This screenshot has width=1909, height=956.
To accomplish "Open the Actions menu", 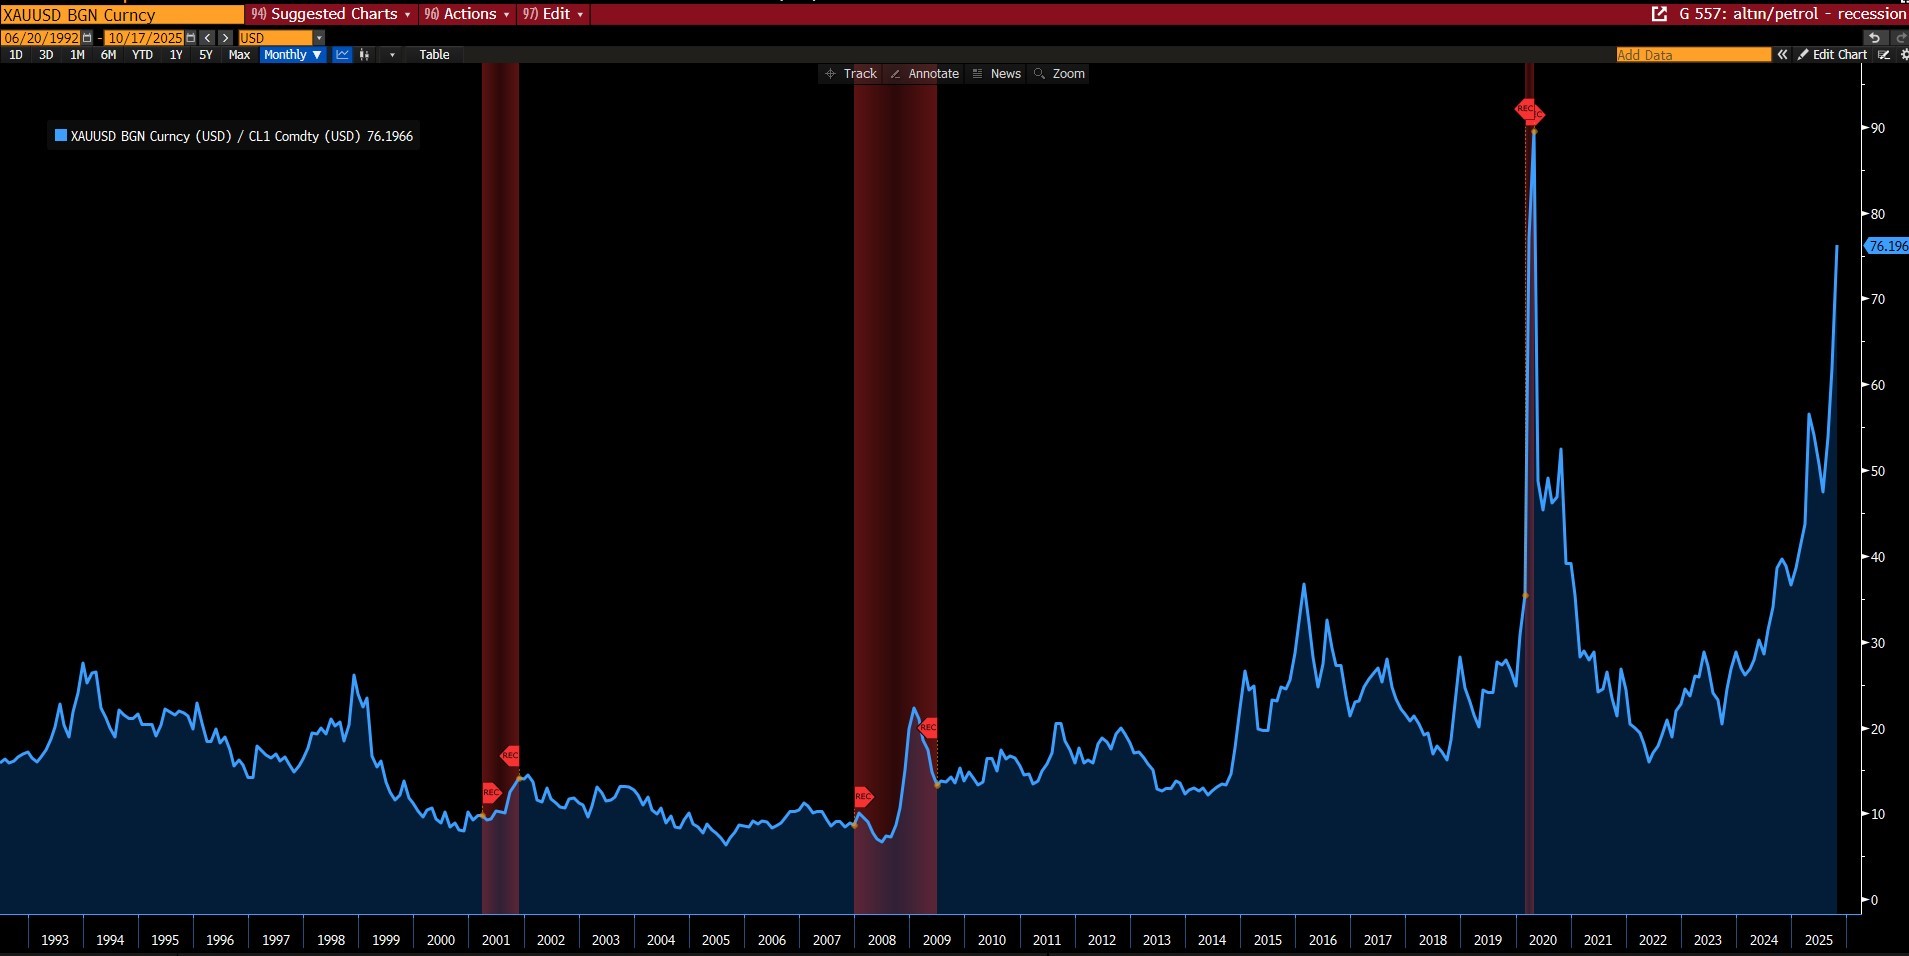I will 467,14.
